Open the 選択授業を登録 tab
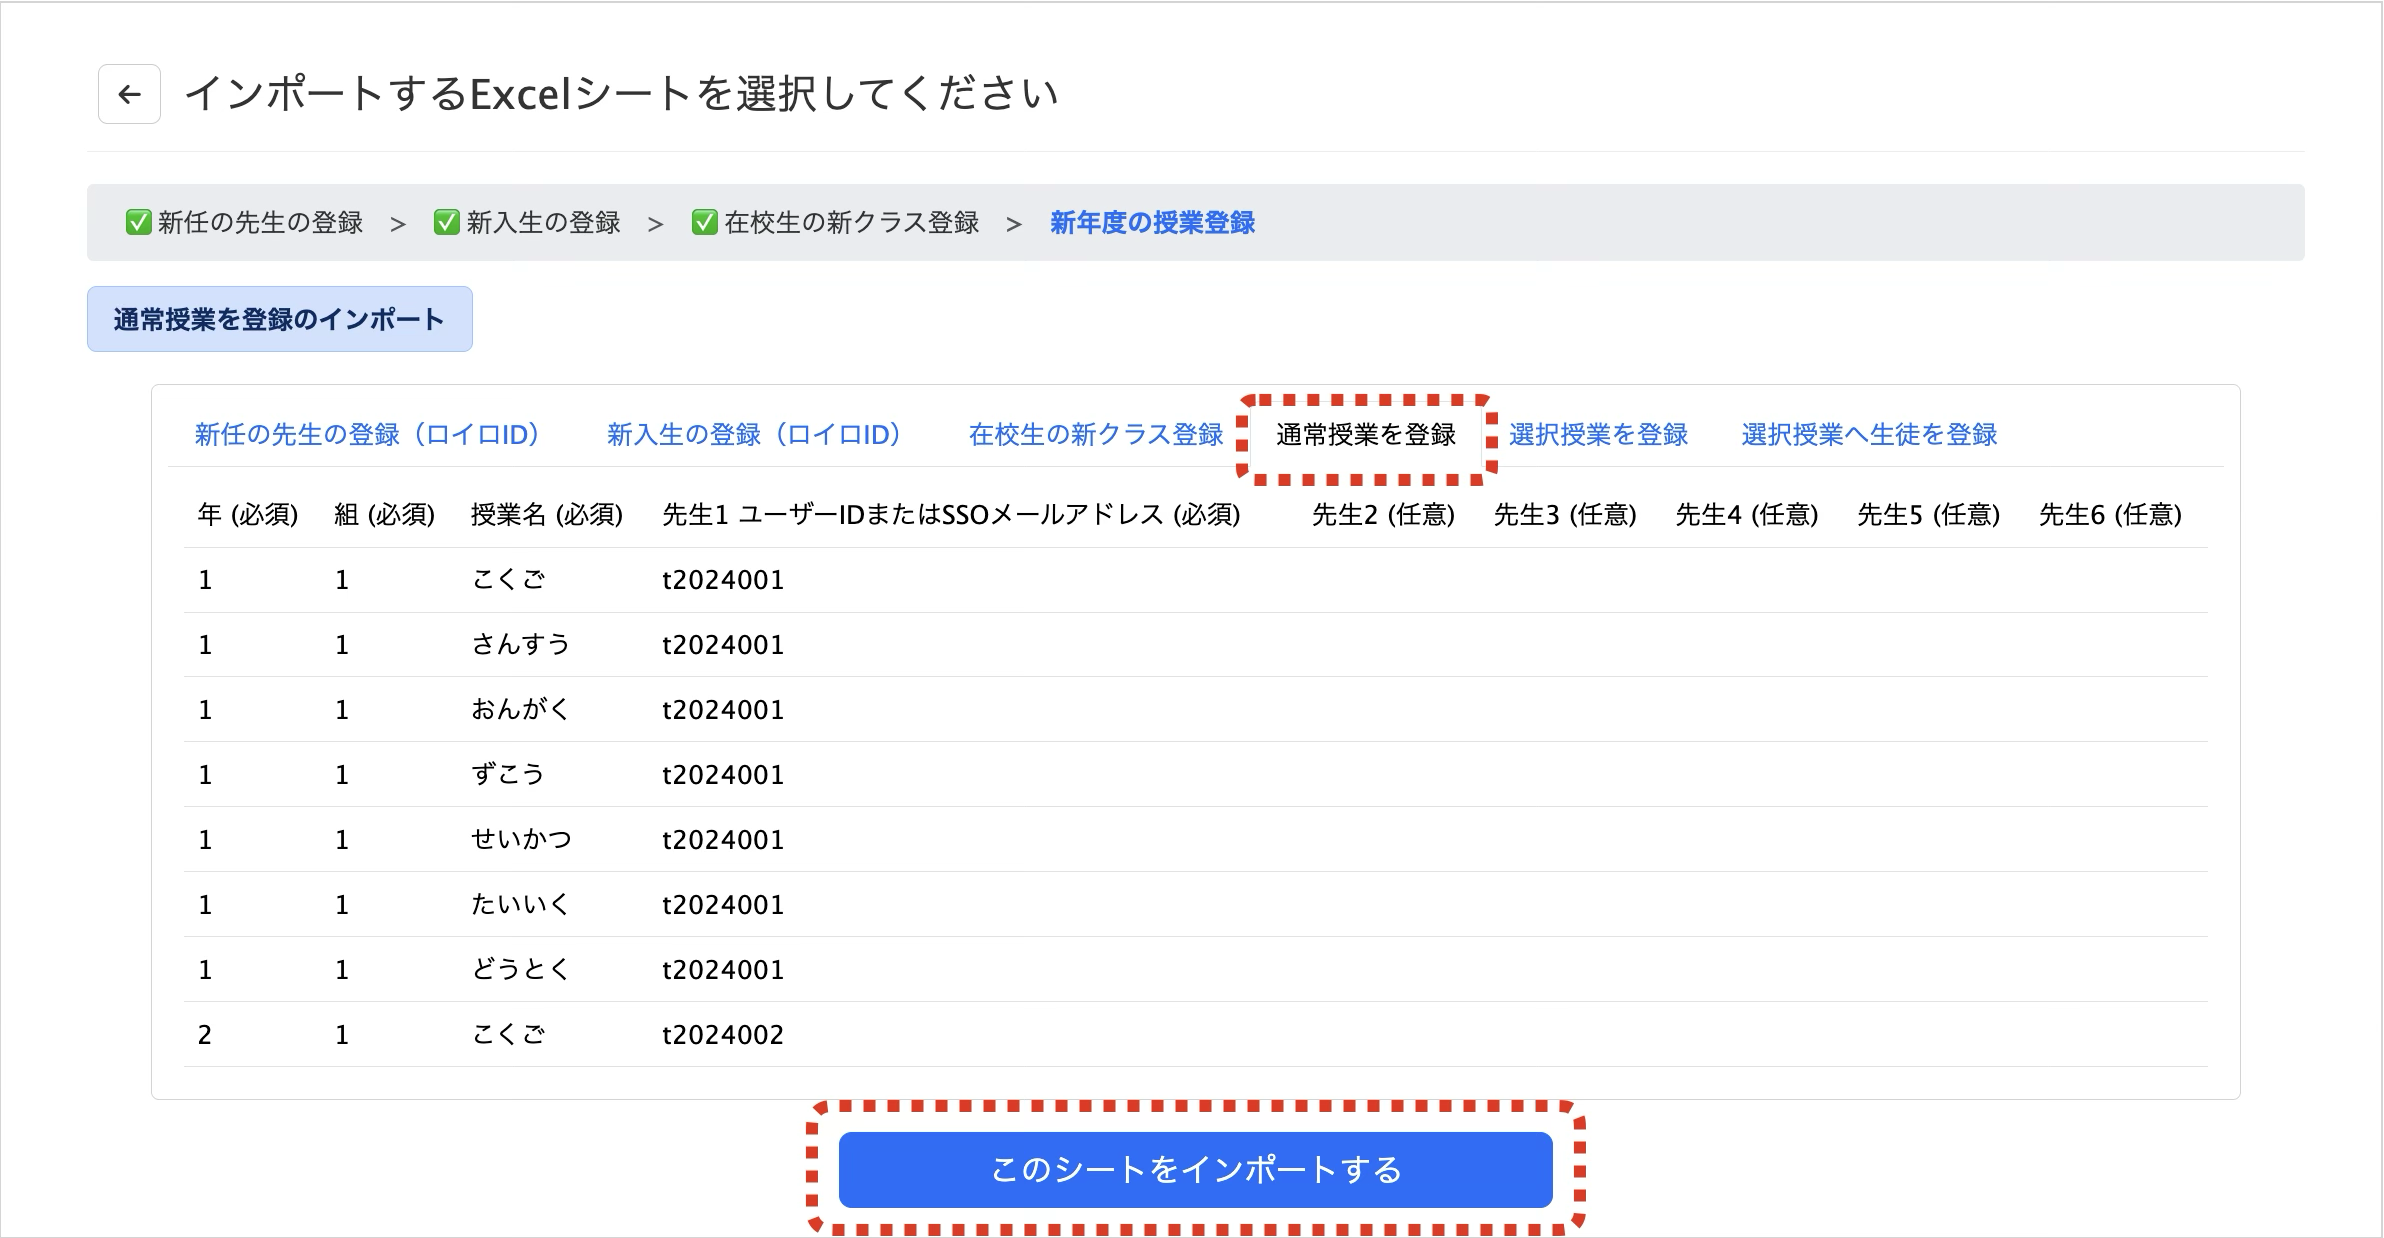The width and height of the screenshot is (2384, 1238). pos(1598,434)
